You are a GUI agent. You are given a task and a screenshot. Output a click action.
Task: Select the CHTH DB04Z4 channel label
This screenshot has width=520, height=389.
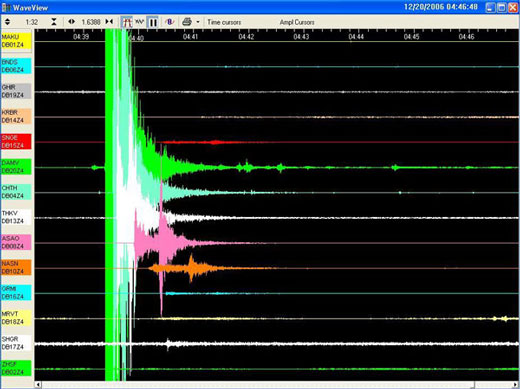click(x=16, y=192)
